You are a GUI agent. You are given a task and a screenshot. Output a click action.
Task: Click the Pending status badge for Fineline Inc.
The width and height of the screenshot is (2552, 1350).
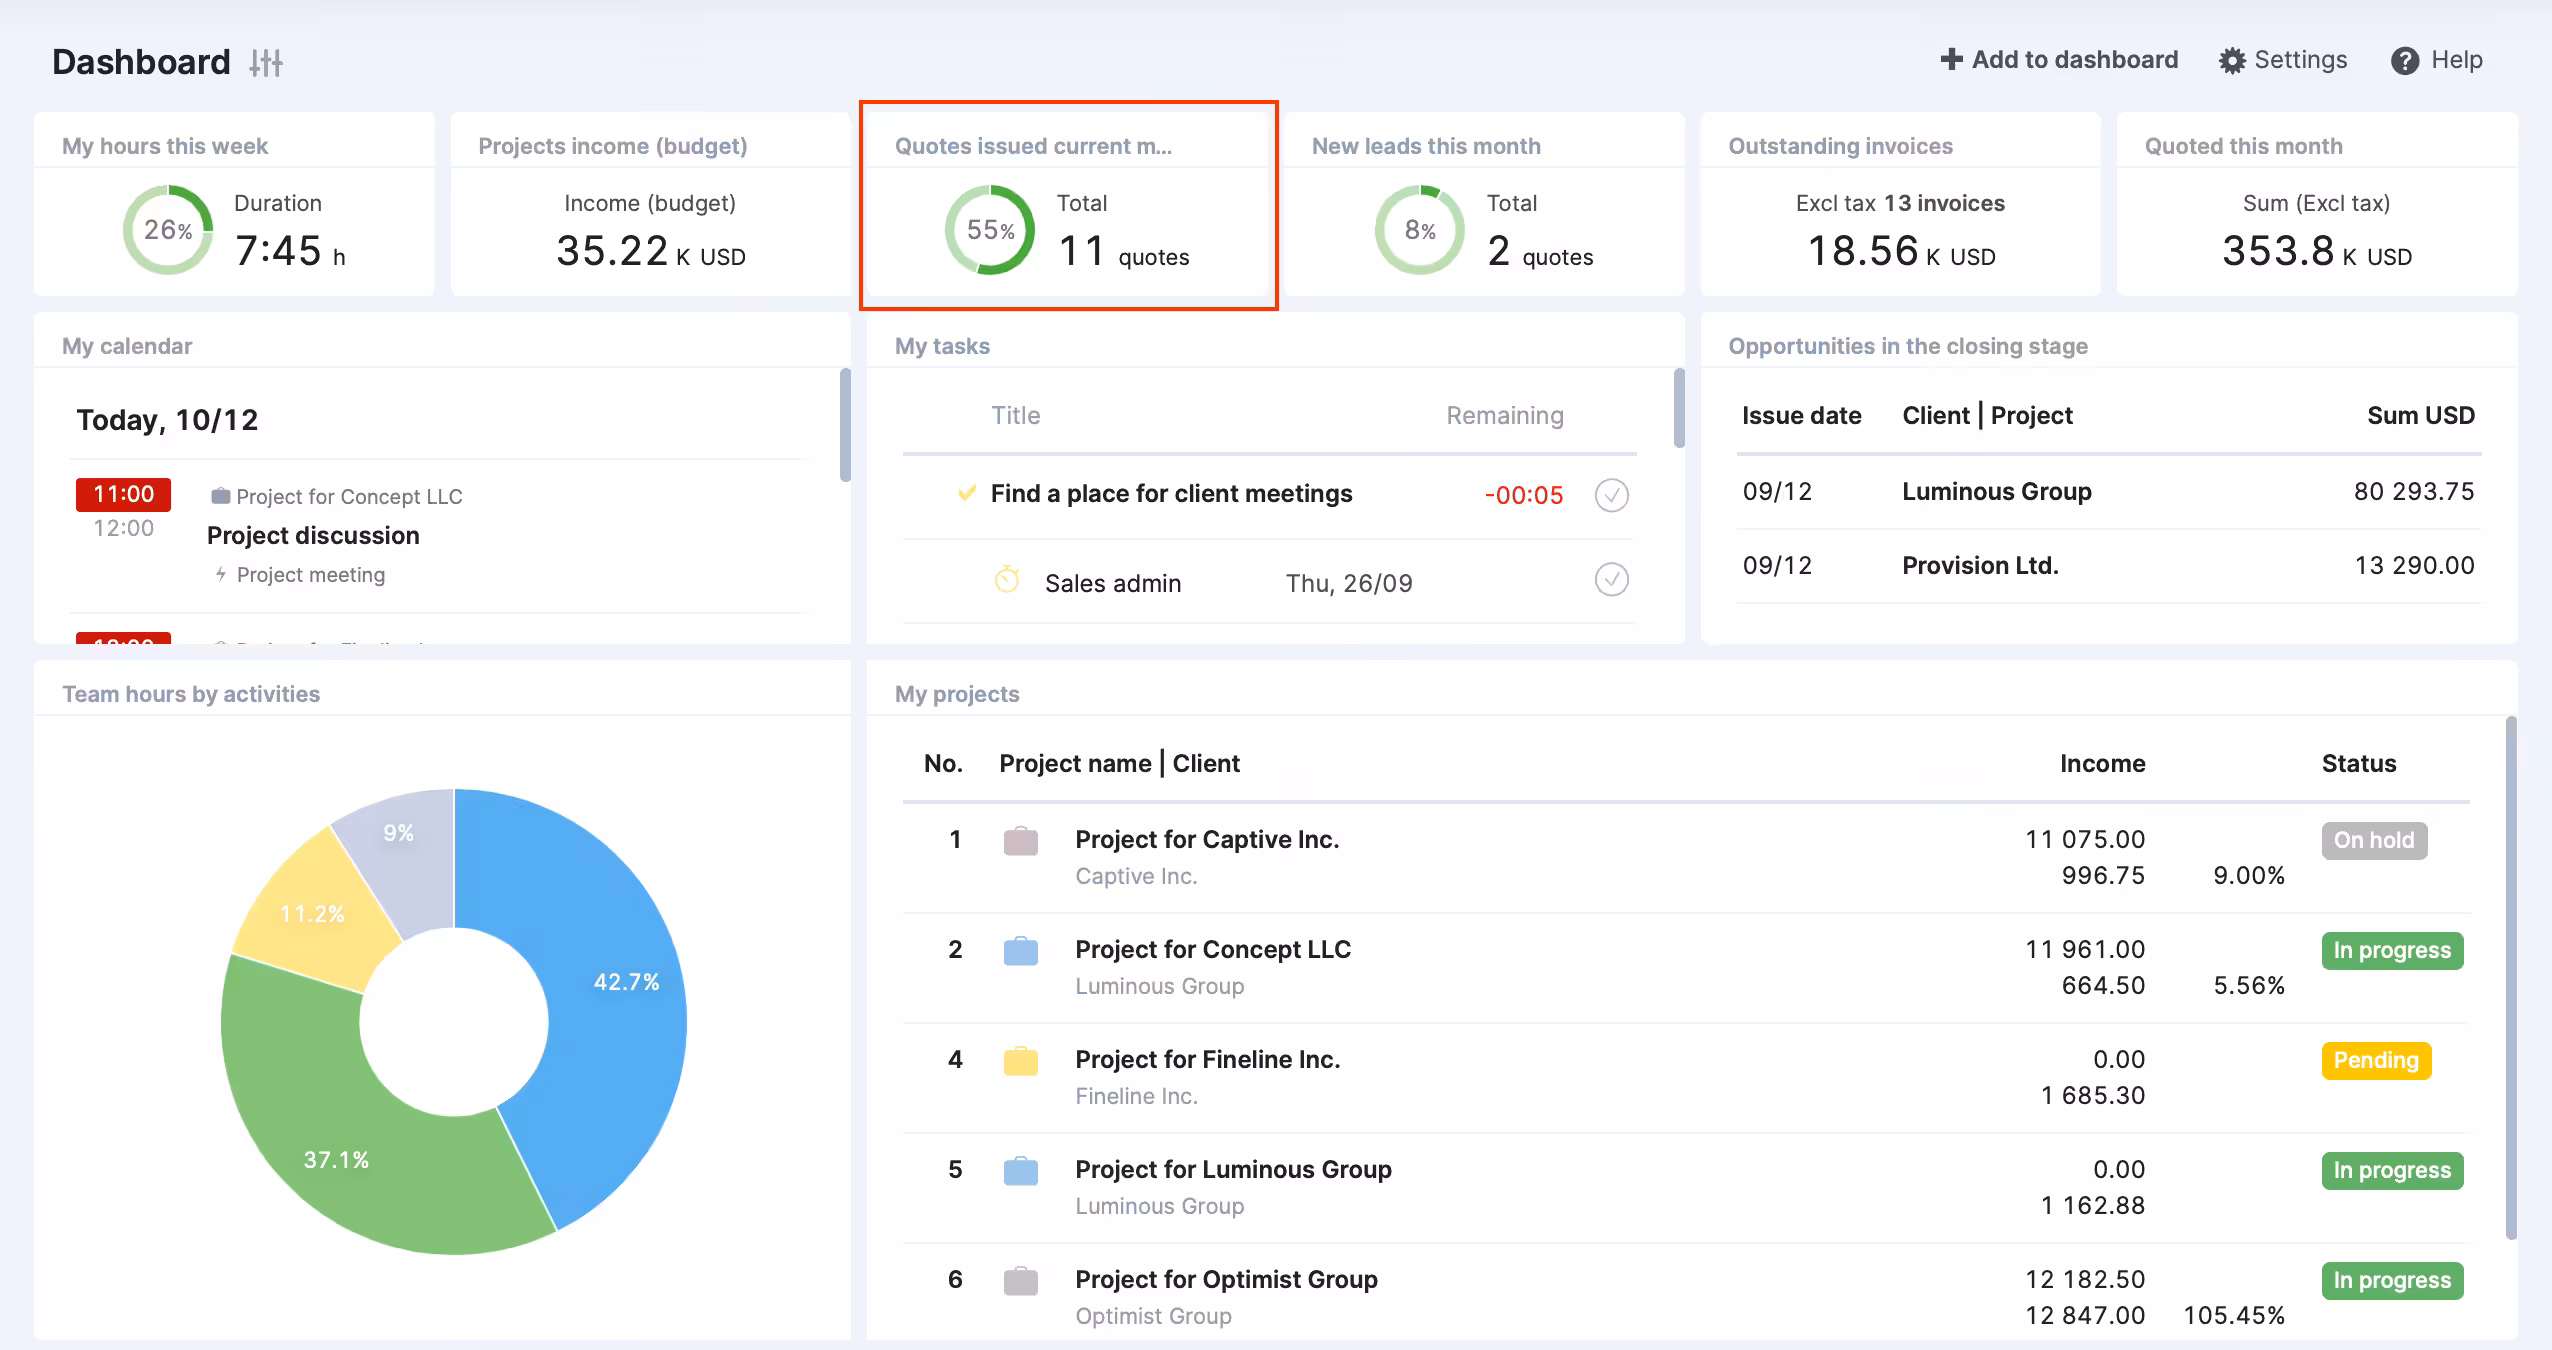tap(2375, 1061)
